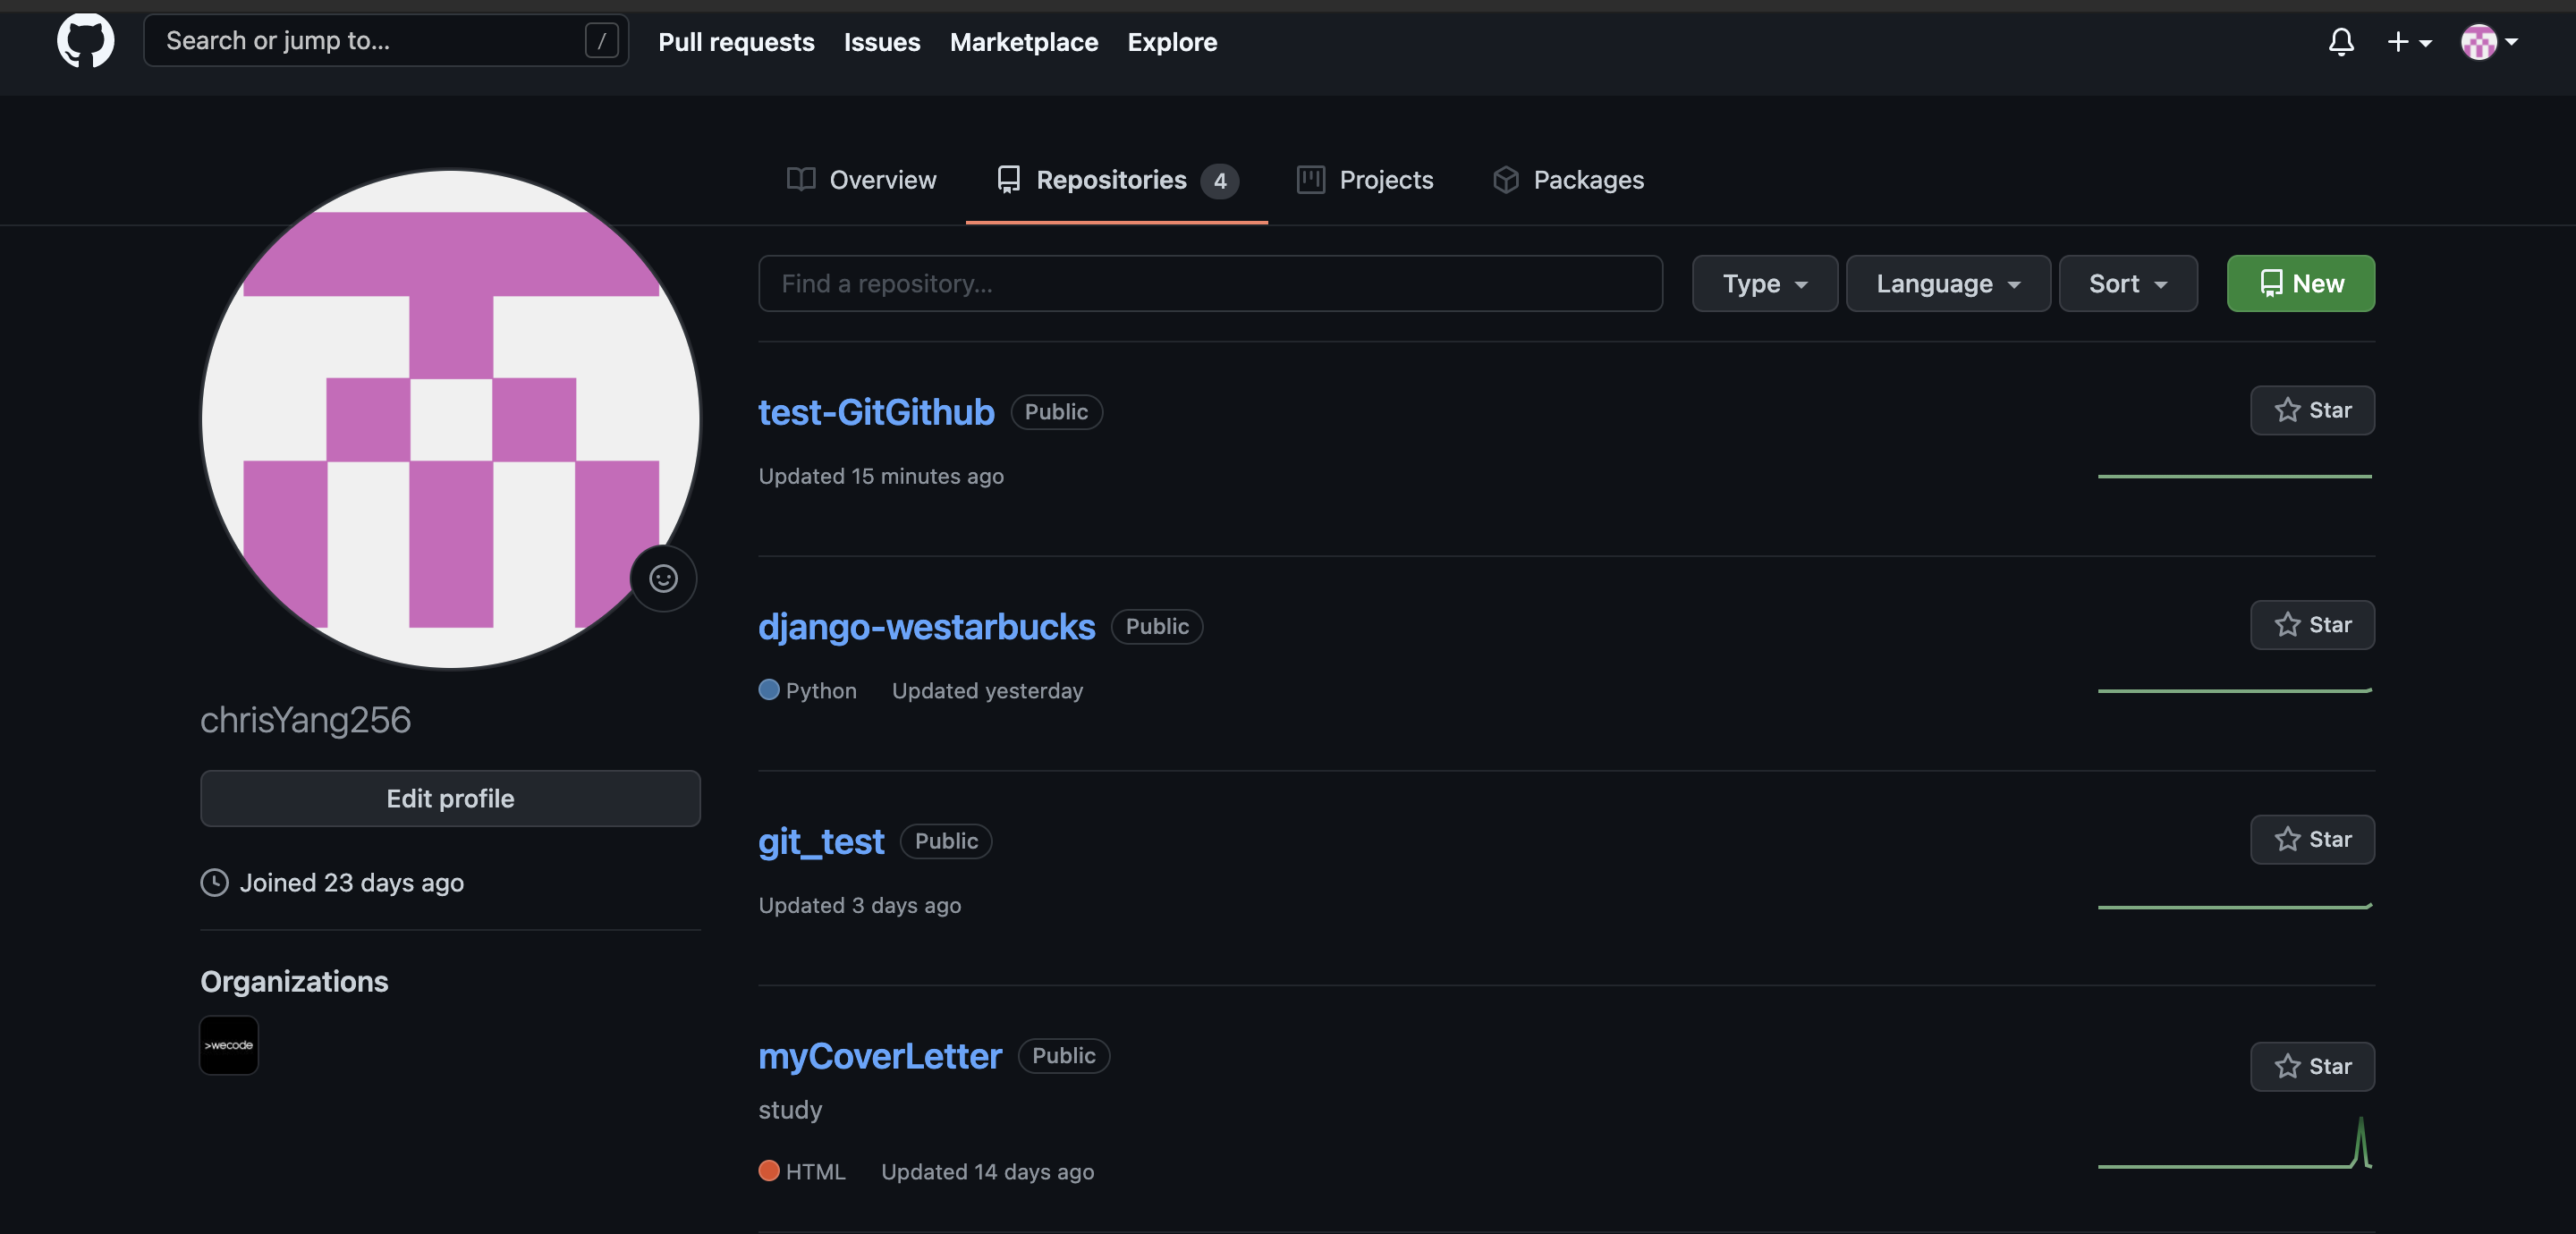2576x1234 pixels.
Task: Expand the Sort dropdown
Action: (2127, 284)
